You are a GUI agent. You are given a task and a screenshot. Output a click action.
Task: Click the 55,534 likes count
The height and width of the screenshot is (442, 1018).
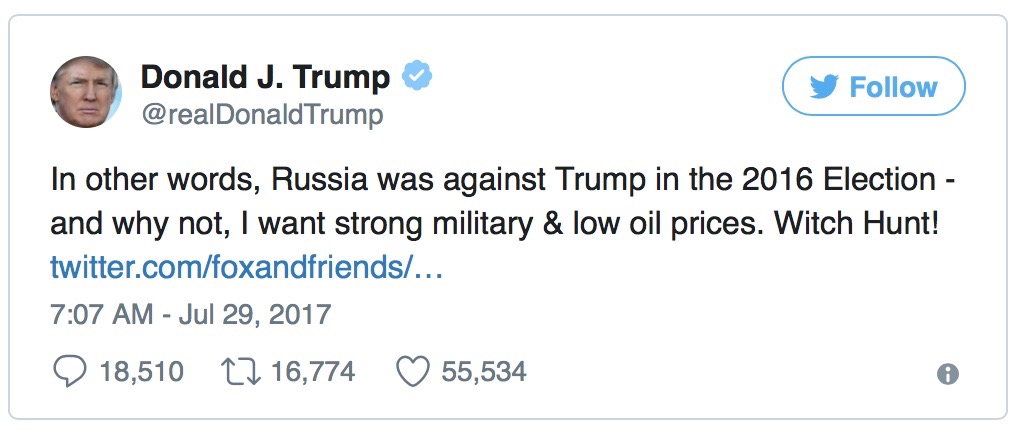point(483,373)
